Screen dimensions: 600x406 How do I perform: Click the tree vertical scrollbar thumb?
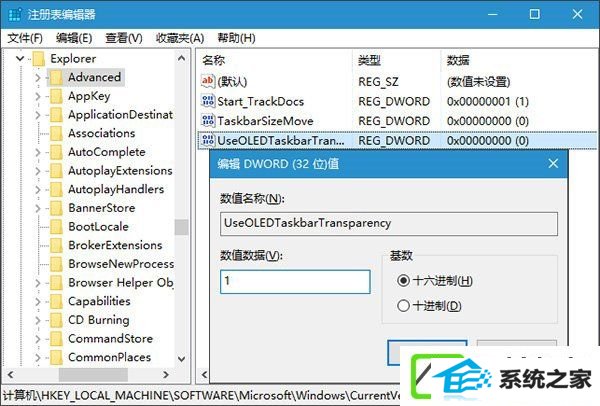[181, 227]
